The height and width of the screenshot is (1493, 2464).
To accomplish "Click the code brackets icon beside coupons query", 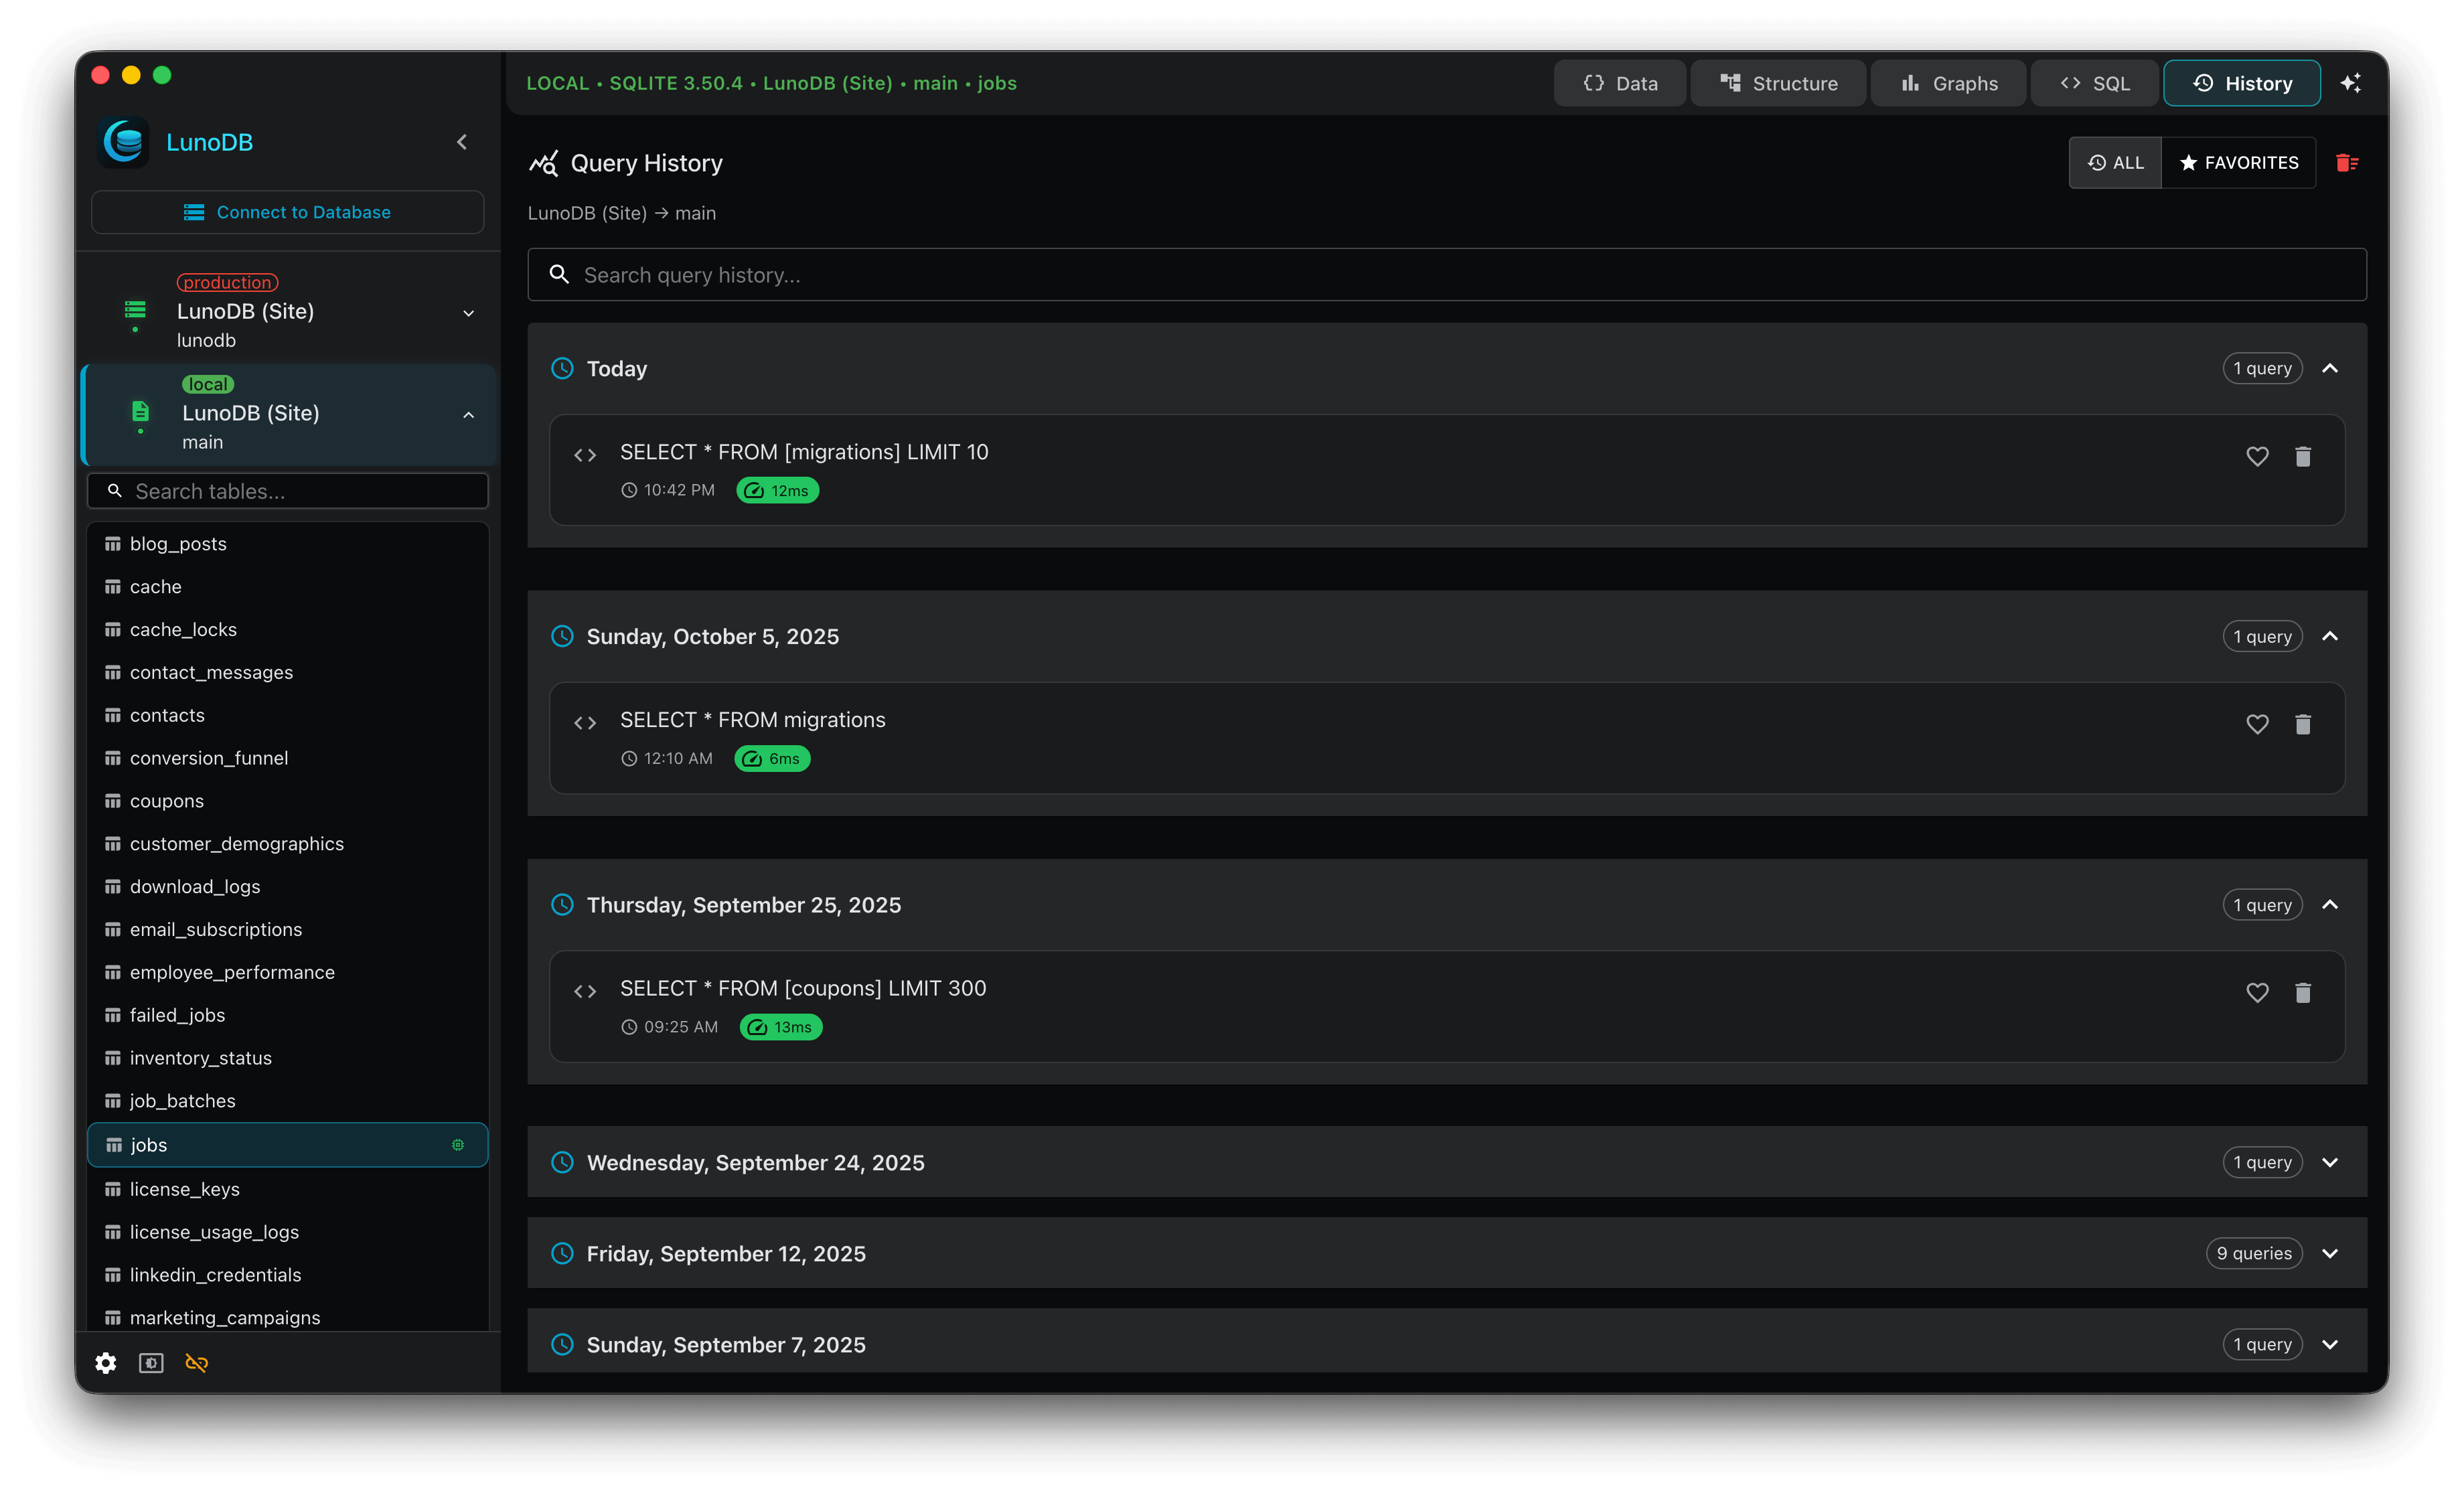I will [x=585, y=991].
